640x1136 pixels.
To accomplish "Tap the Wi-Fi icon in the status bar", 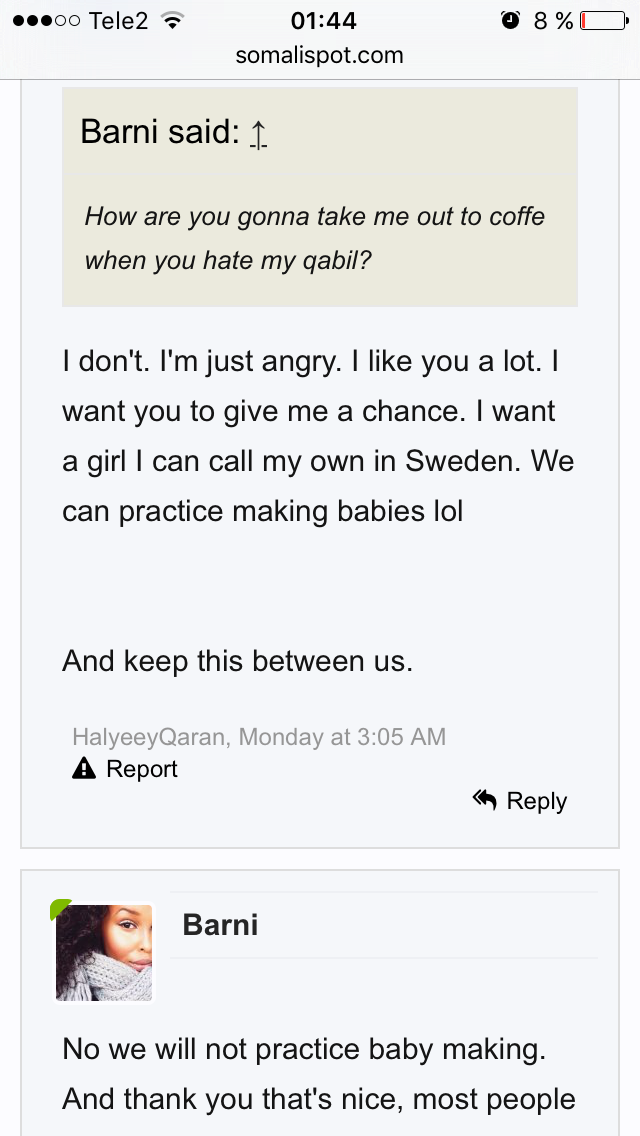I will (172, 20).
